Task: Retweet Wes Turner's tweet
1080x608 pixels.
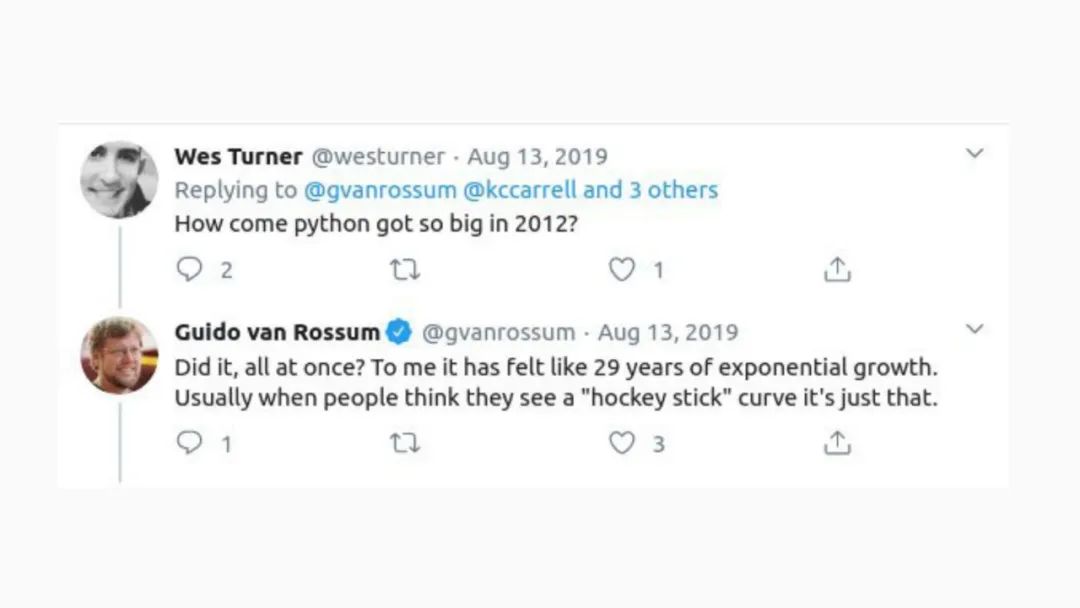Action: point(405,269)
